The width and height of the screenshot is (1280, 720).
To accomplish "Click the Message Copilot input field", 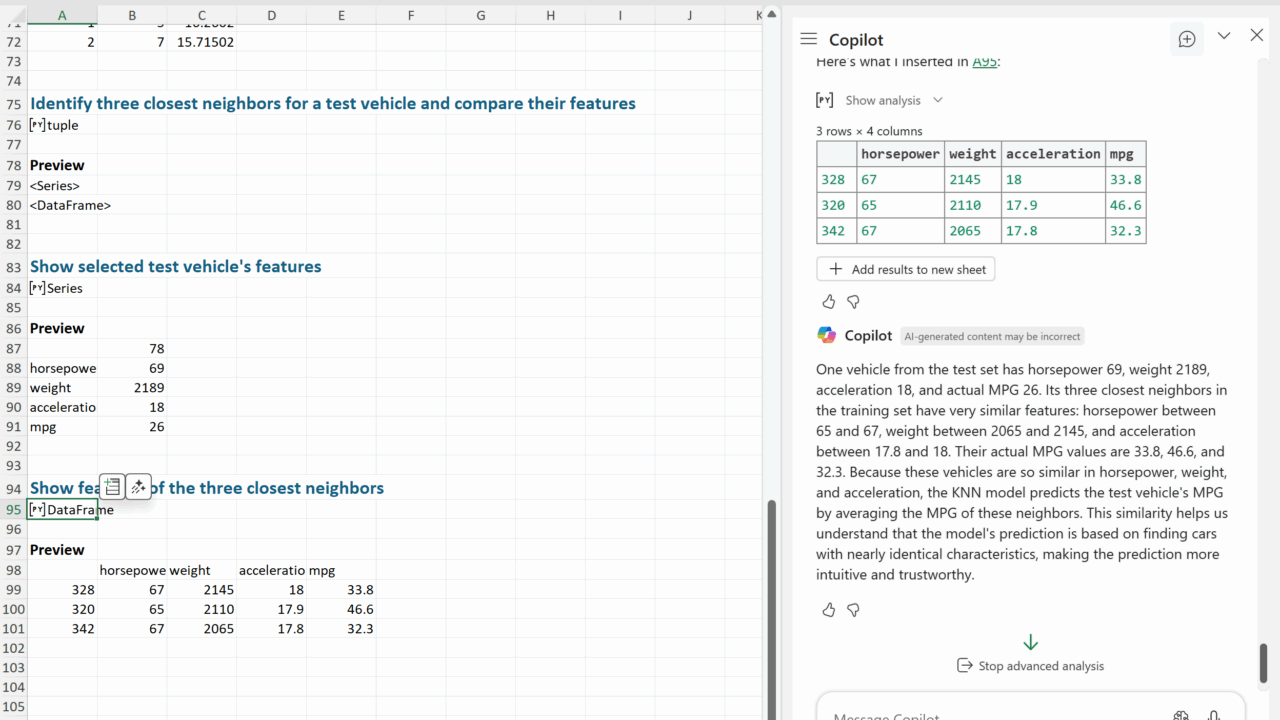I will (990, 714).
